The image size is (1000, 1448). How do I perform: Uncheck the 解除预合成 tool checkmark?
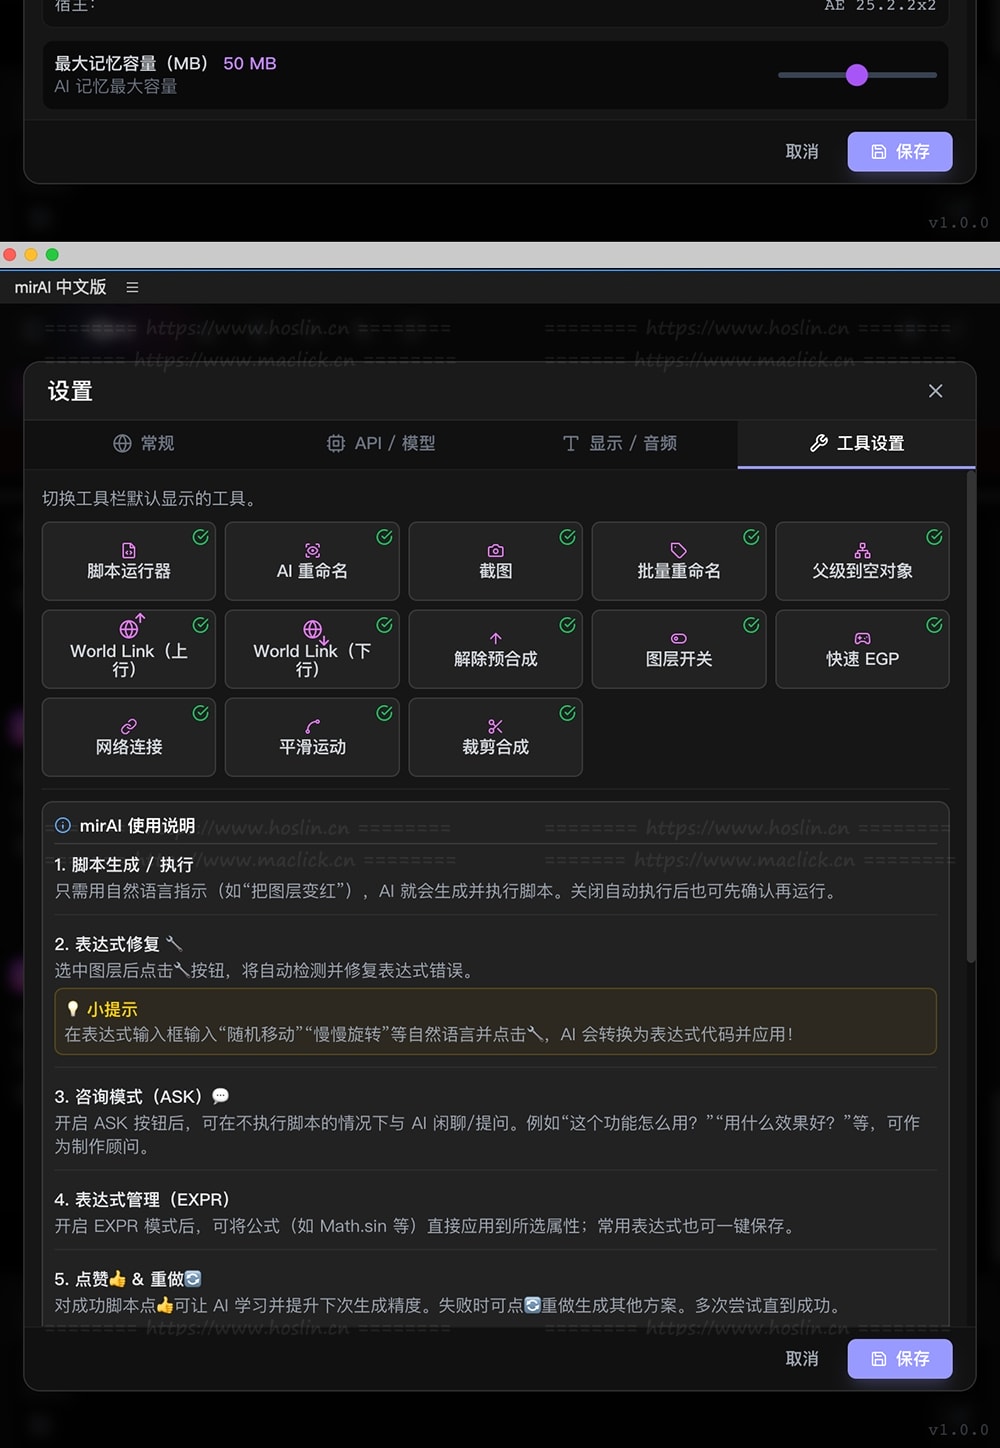567,625
